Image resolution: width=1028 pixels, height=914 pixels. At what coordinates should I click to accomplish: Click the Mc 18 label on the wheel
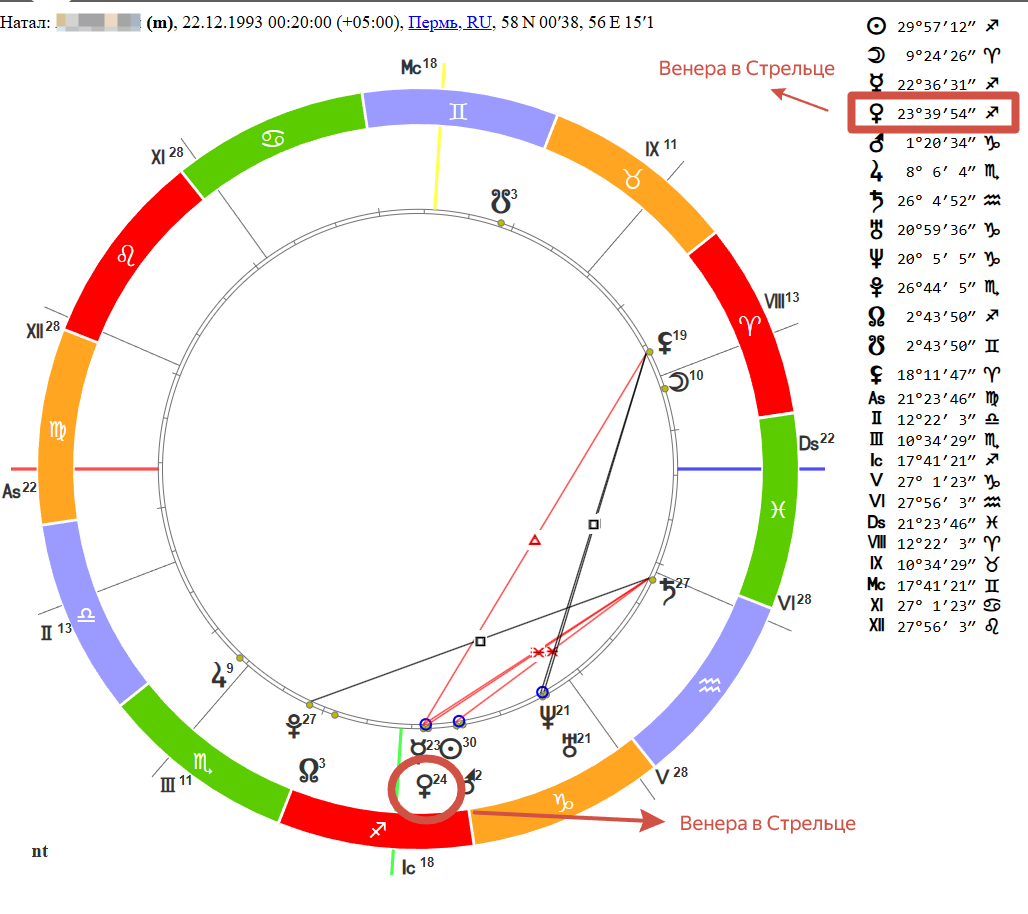[x=418, y=66]
